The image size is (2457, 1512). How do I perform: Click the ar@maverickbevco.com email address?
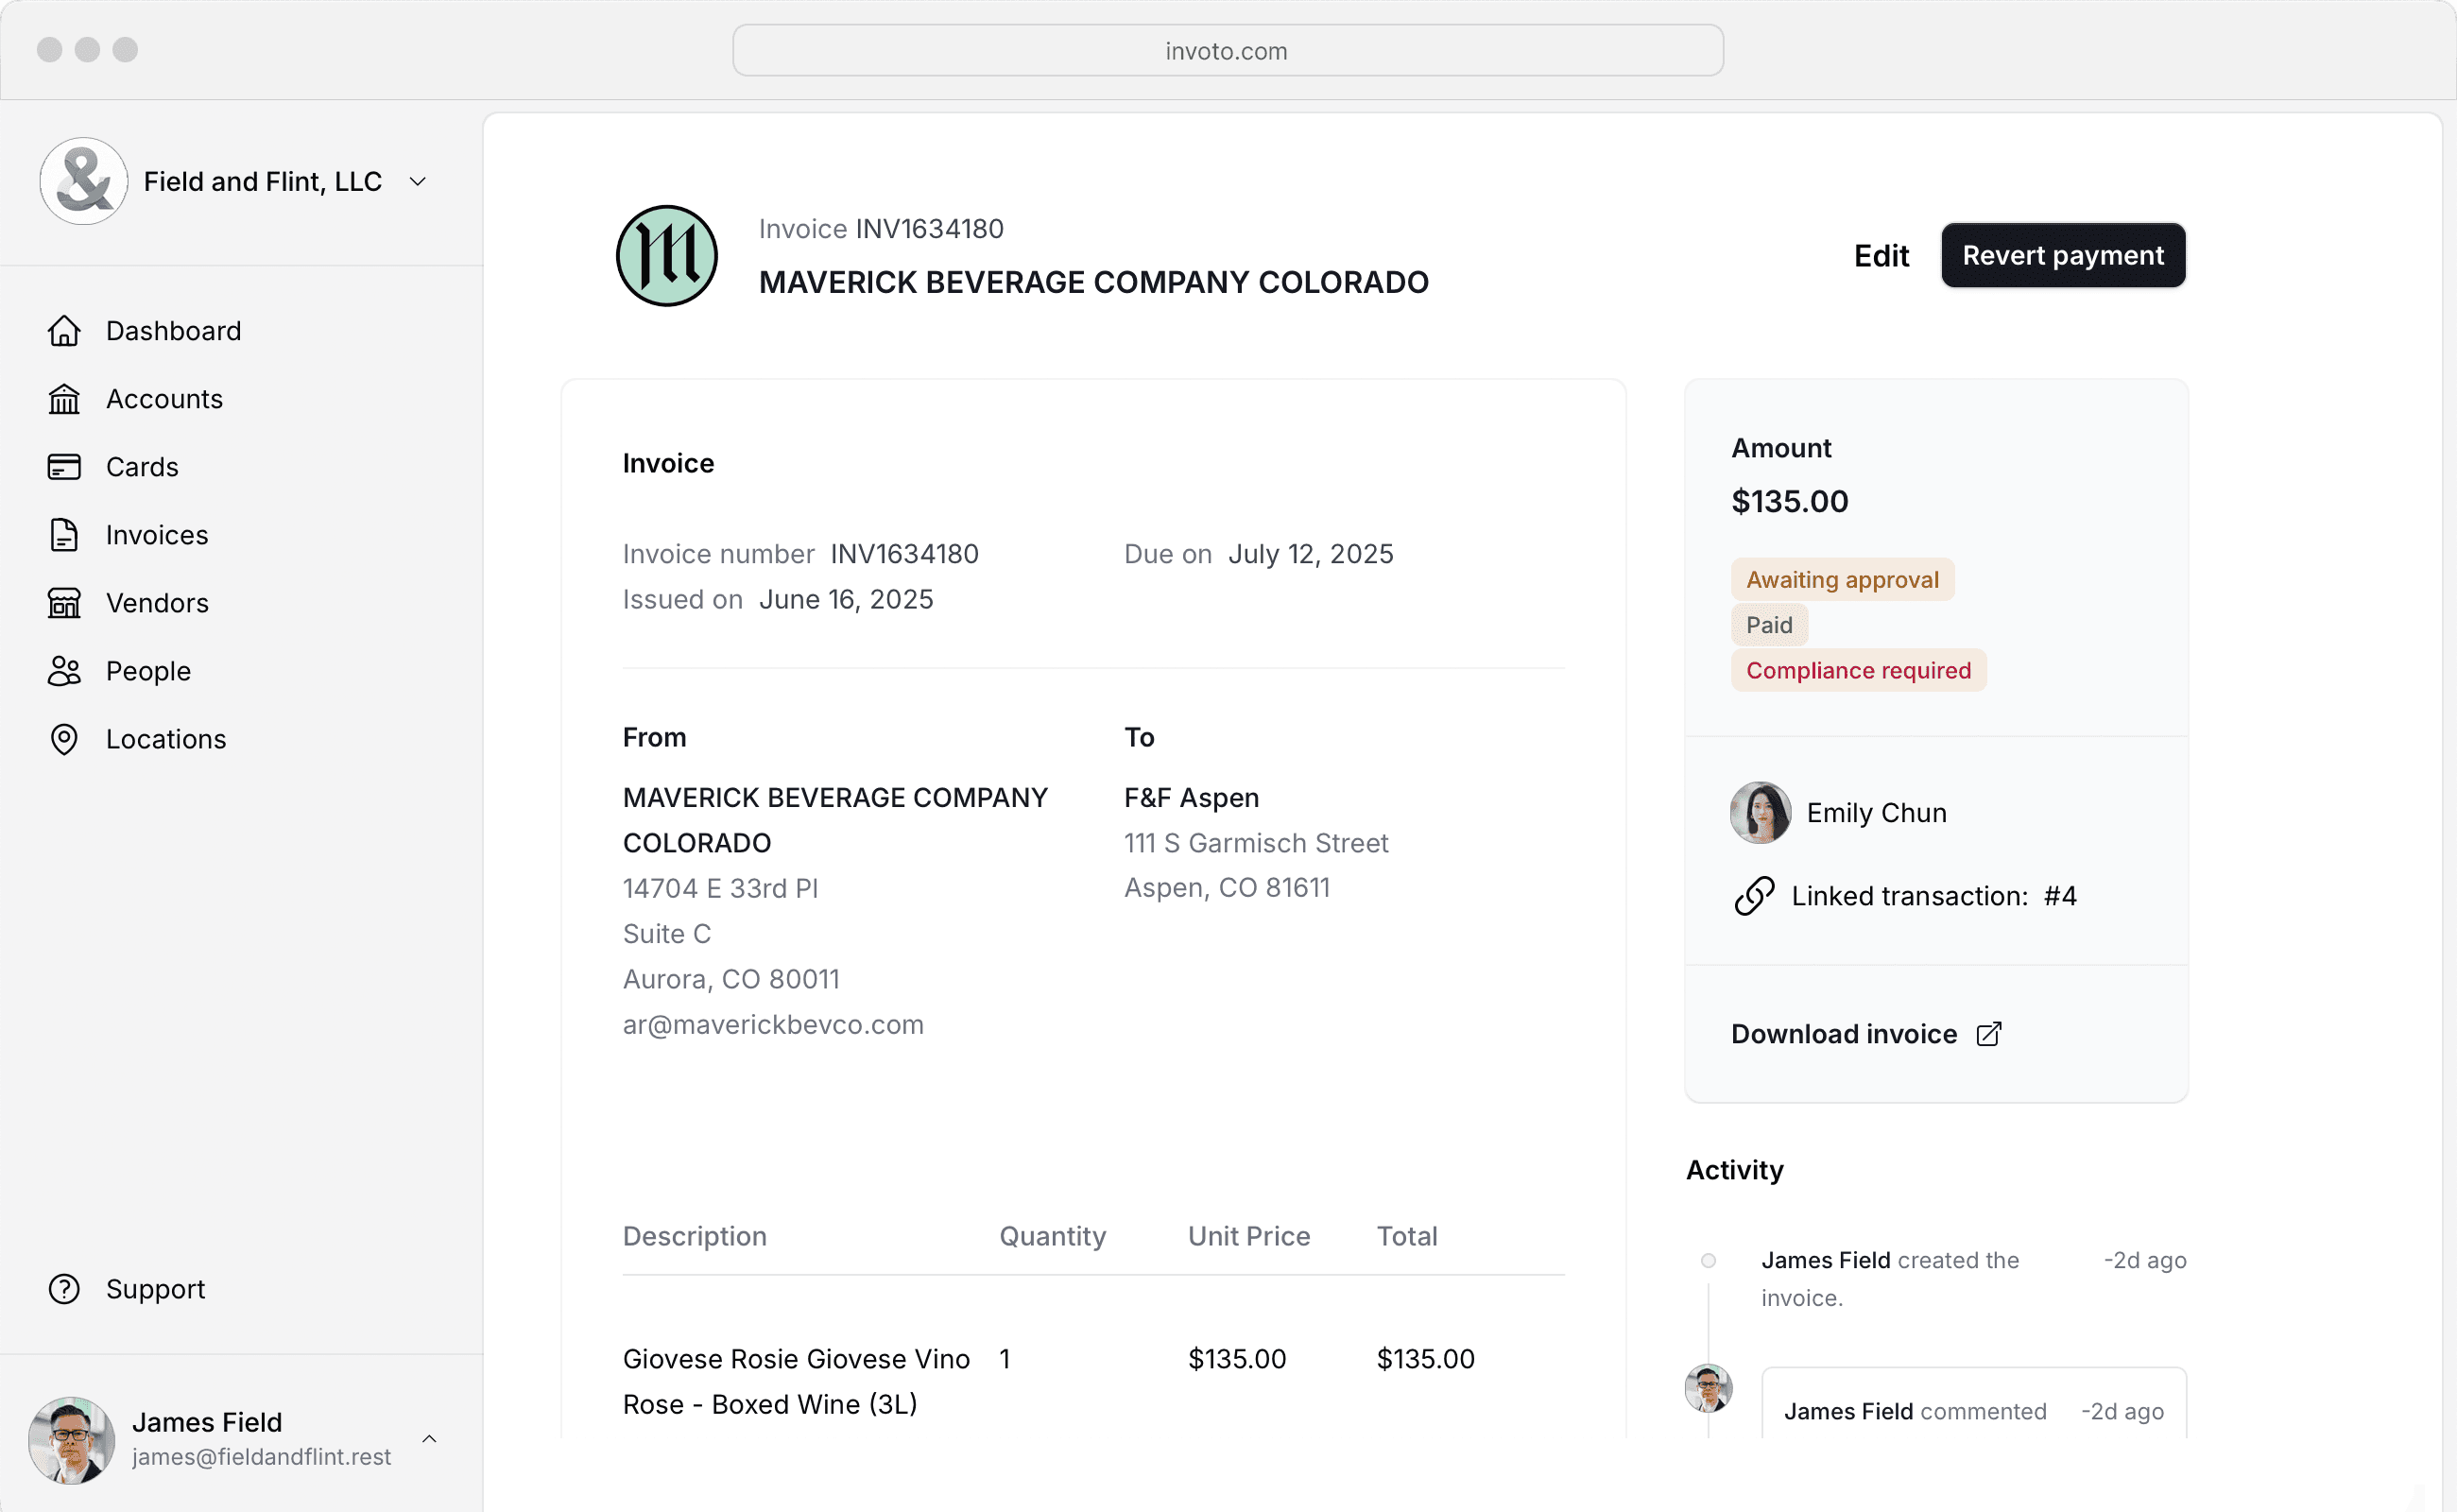[773, 1025]
